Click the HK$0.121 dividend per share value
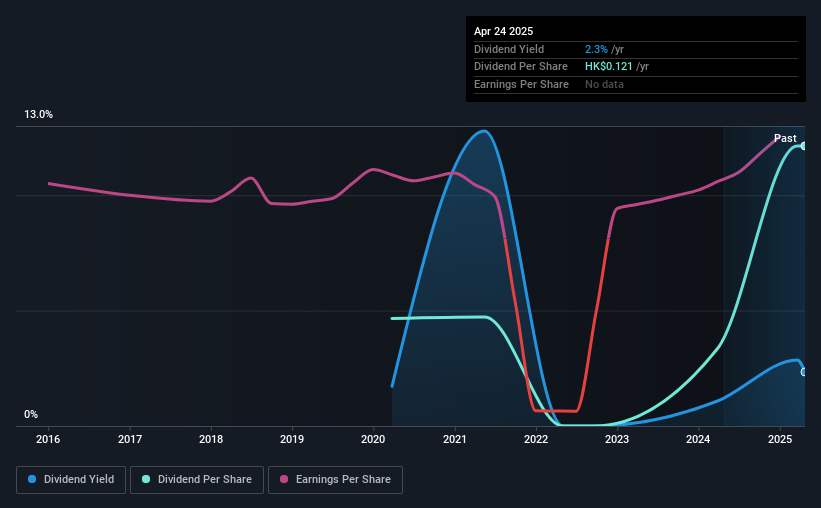This screenshot has height=508, width=821. (x=608, y=67)
